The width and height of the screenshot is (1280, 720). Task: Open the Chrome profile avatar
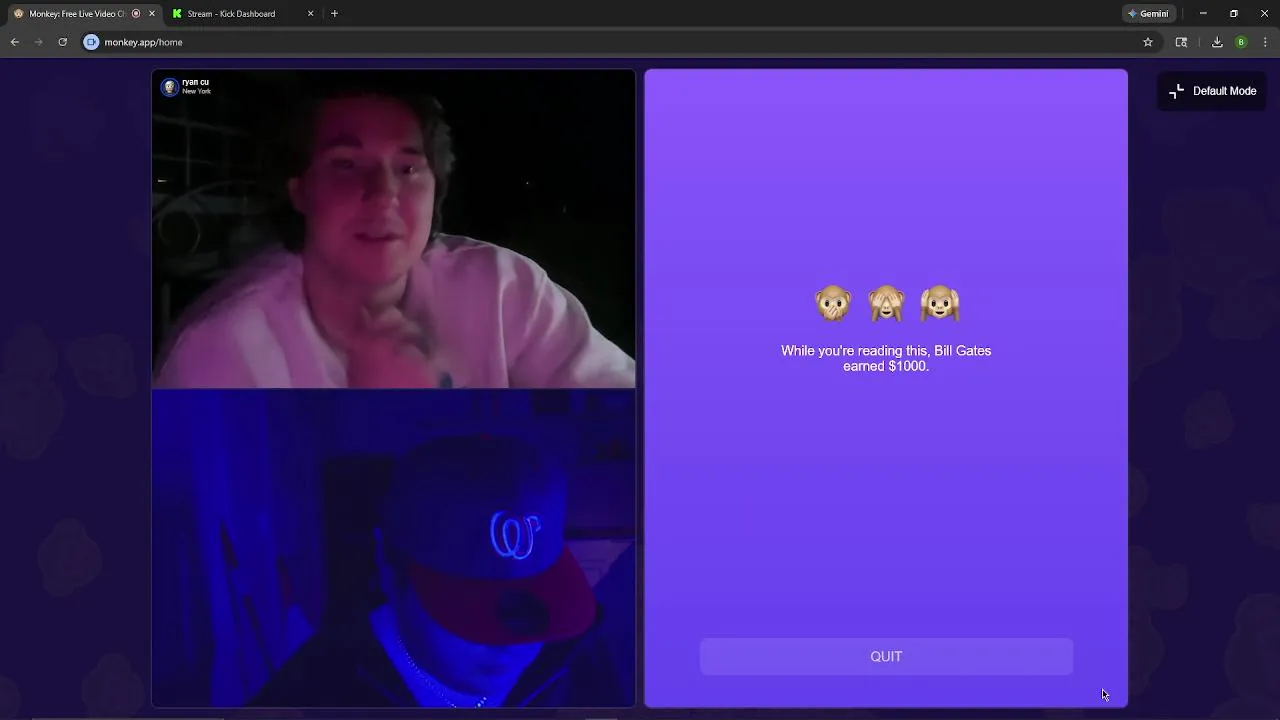pyautogui.click(x=1241, y=42)
